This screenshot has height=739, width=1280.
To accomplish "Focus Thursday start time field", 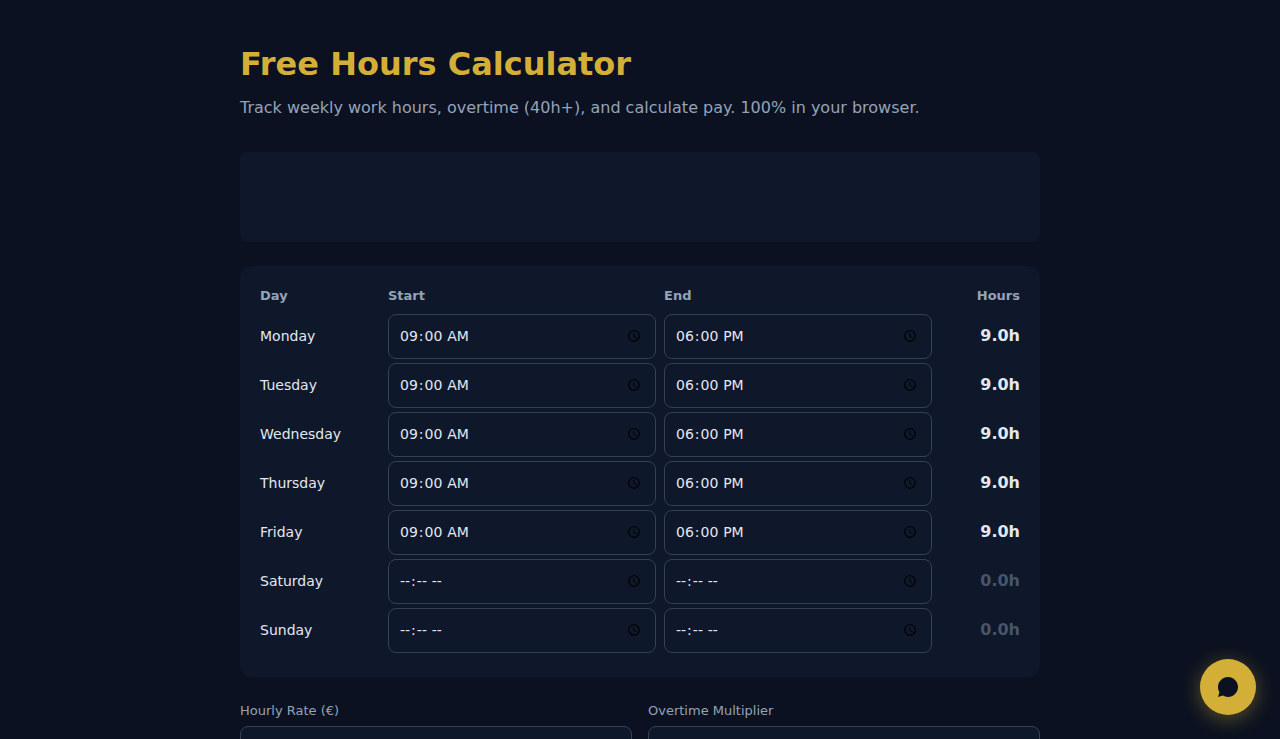I will pyautogui.click(x=522, y=483).
